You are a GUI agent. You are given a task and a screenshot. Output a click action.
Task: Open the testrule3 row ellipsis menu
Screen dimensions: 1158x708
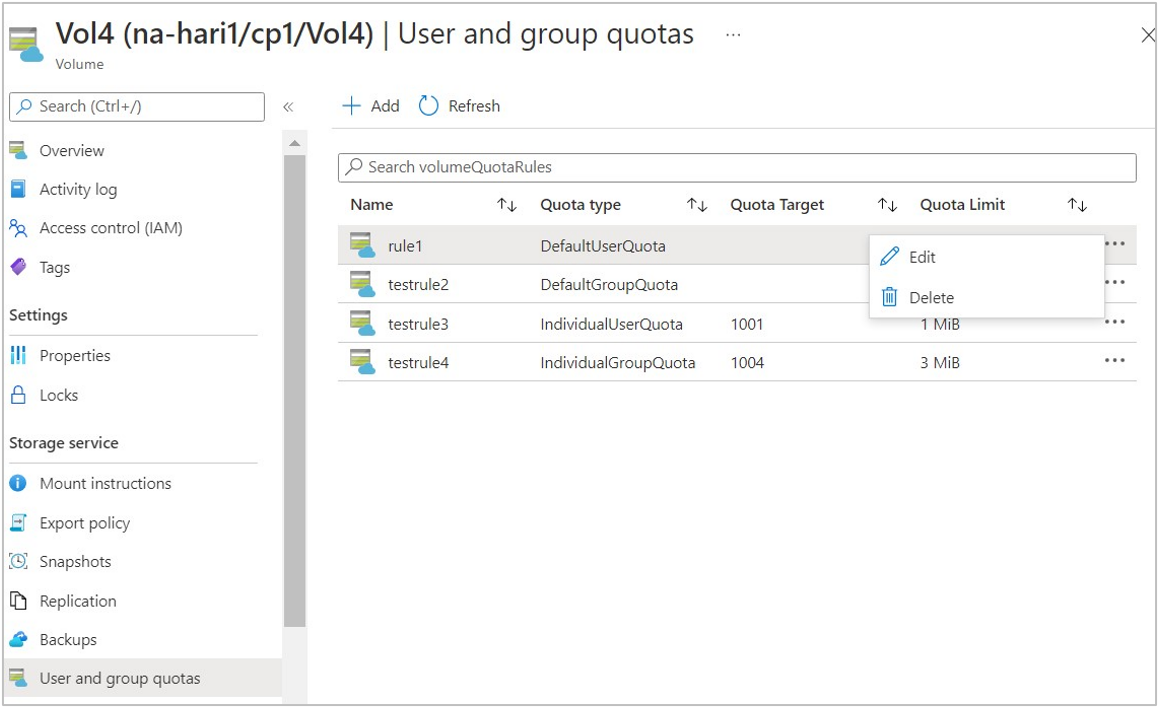click(1115, 322)
